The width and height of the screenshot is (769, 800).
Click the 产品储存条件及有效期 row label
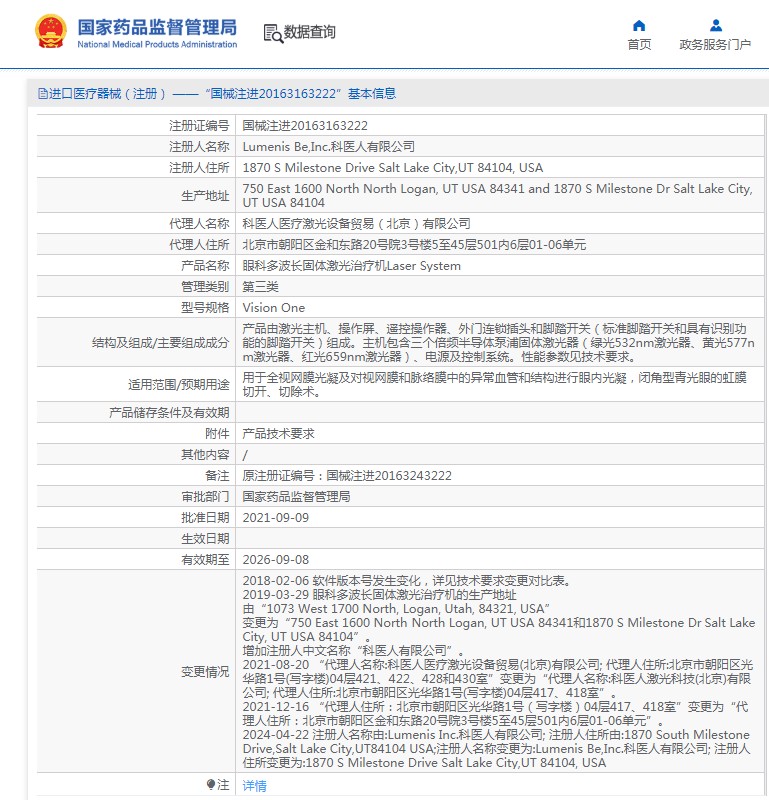click(x=169, y=412)
